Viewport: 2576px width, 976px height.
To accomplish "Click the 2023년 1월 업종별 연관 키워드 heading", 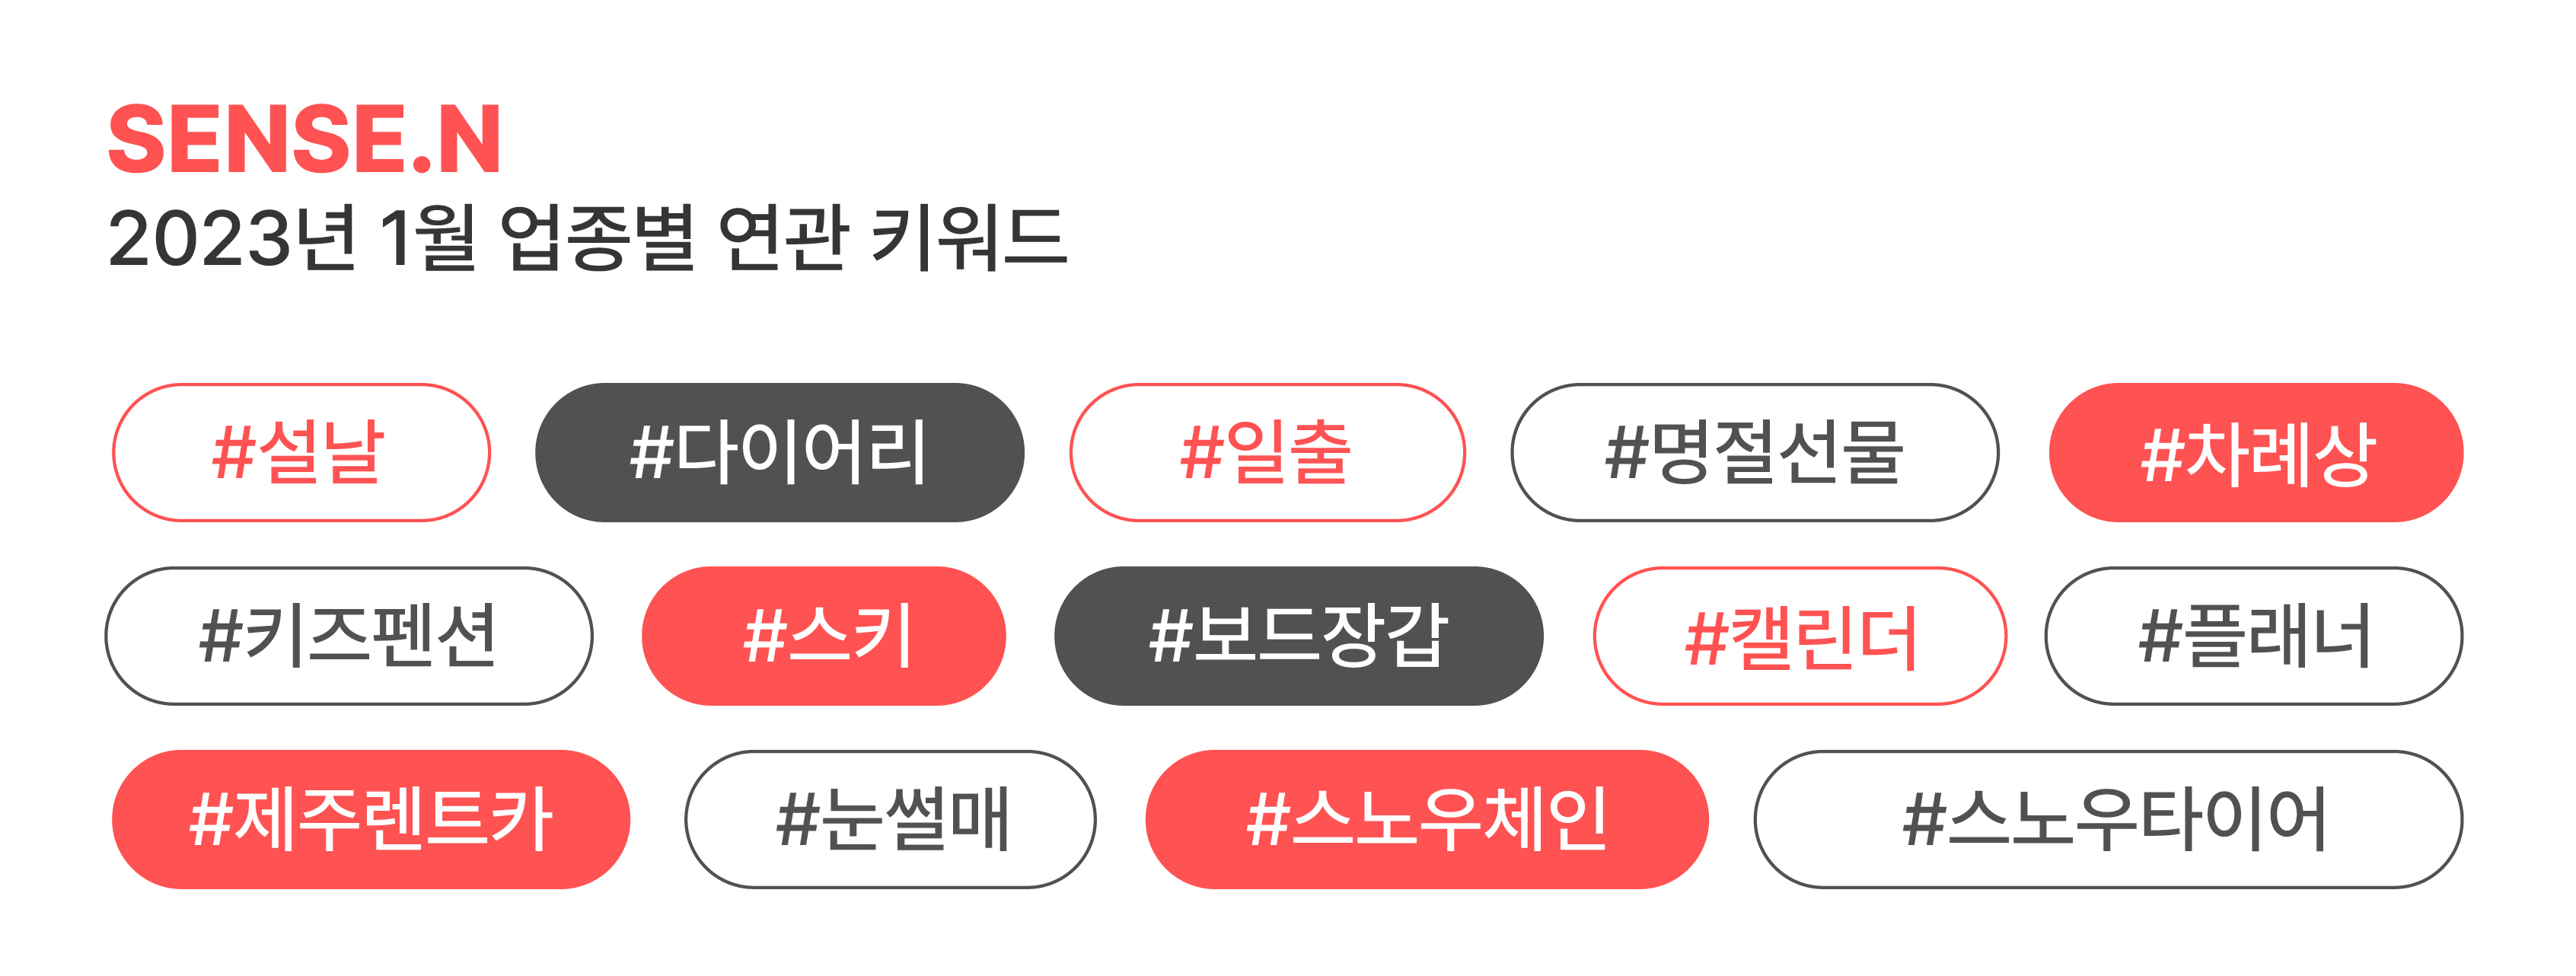I will 588,238.
